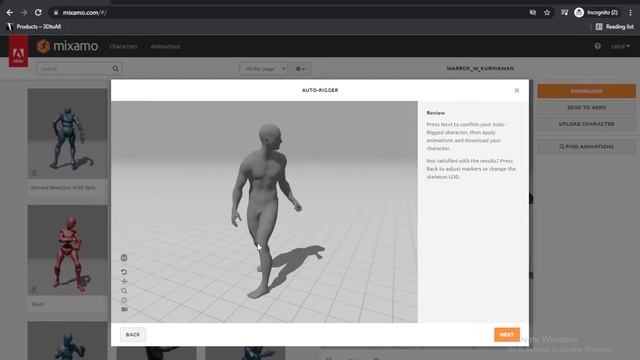Screen dimensions: 640x360
Task: Open the per page dropdown
Action: [x=264, y=69]
